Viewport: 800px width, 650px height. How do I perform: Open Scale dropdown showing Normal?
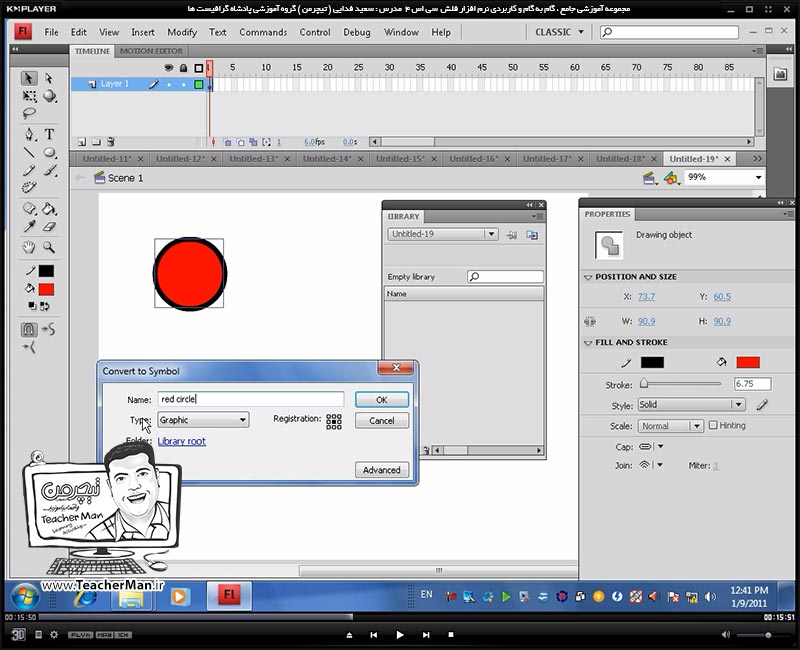click(x=670, y=426)
